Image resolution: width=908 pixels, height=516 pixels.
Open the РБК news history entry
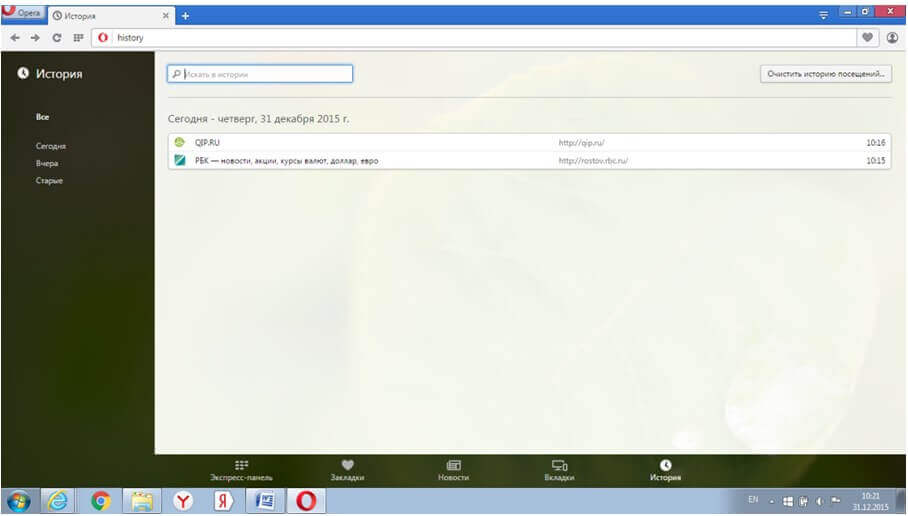[286, 160]
